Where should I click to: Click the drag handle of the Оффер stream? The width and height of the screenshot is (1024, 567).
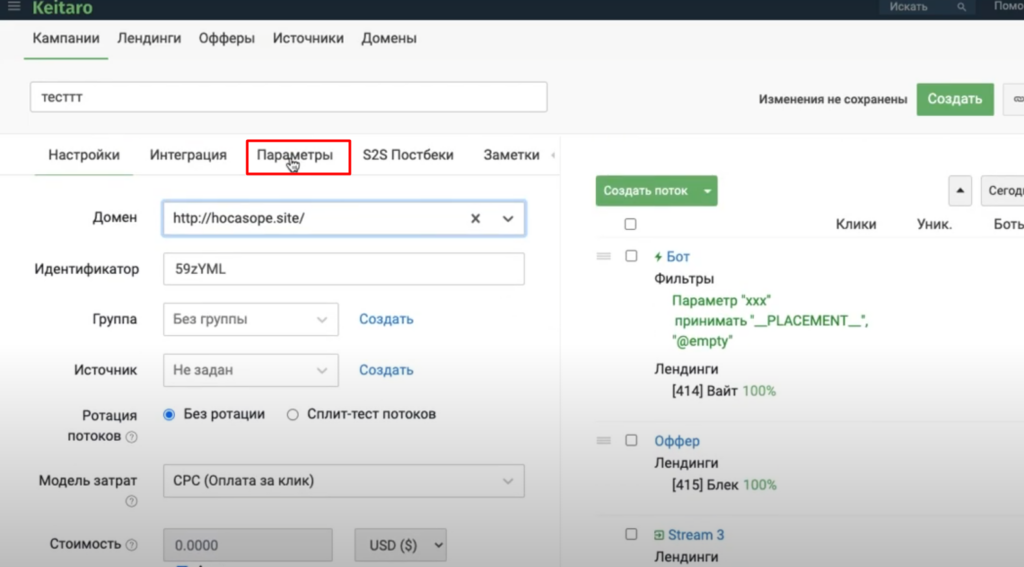tap(604, 441)
